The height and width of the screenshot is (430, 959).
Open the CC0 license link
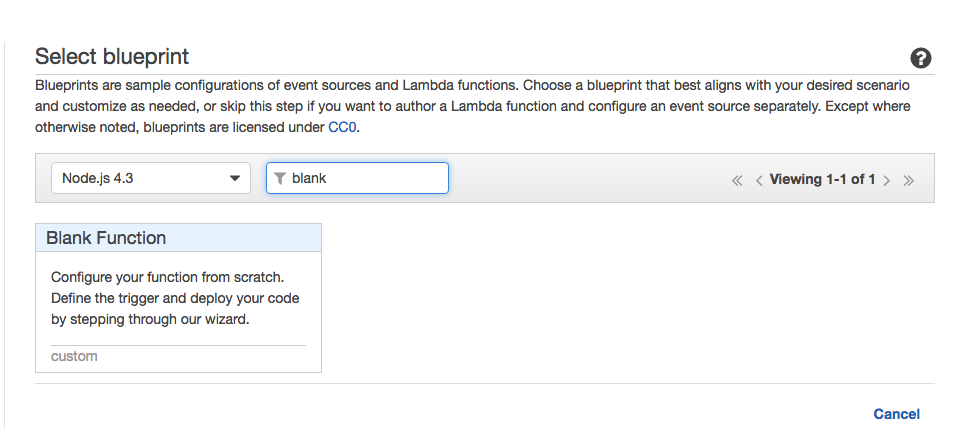click(x=343, y=127)
